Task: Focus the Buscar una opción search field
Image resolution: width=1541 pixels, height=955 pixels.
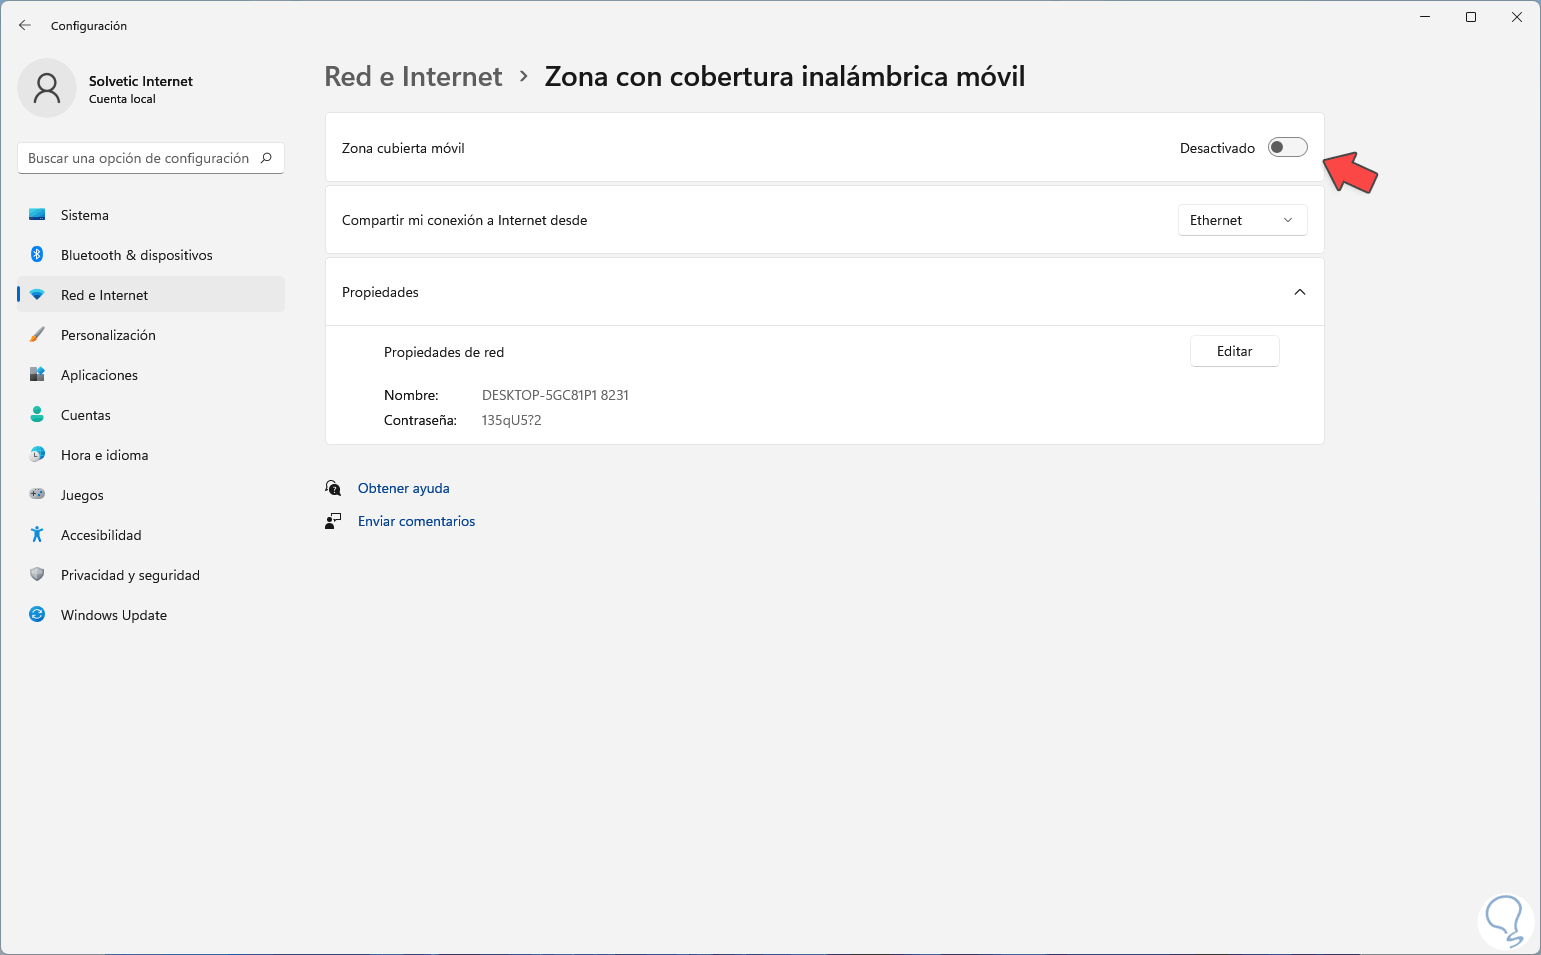Action: click(140, 158)
